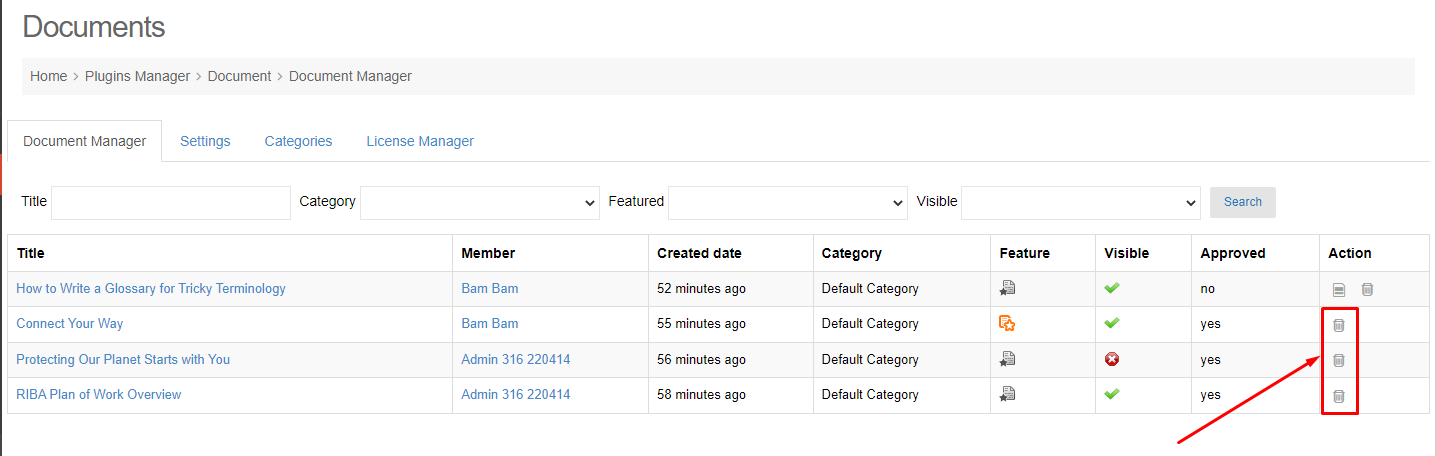Switch to the Settings tab
This screenshot has height=456, width=1436.
pos(205,141)
